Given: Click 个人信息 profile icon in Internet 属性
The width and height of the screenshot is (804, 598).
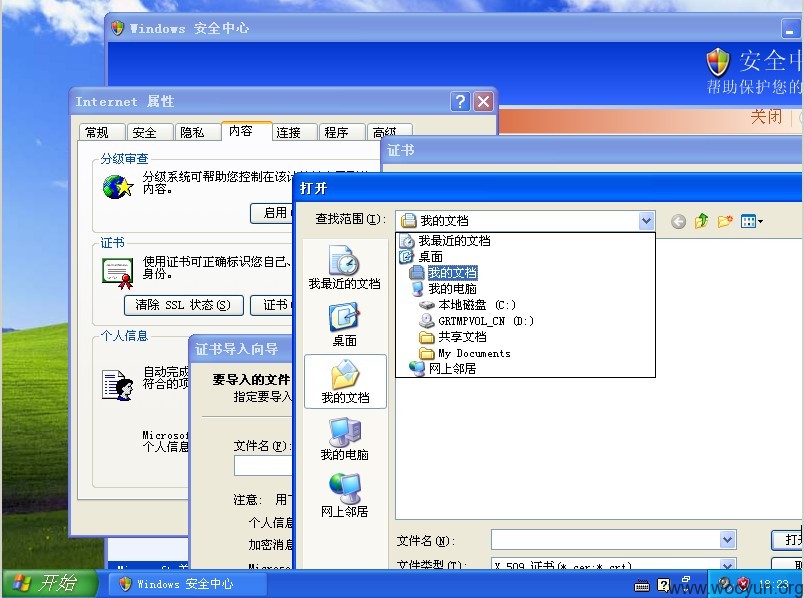Looking at the screenshot, I should click(x=118, y=385).
